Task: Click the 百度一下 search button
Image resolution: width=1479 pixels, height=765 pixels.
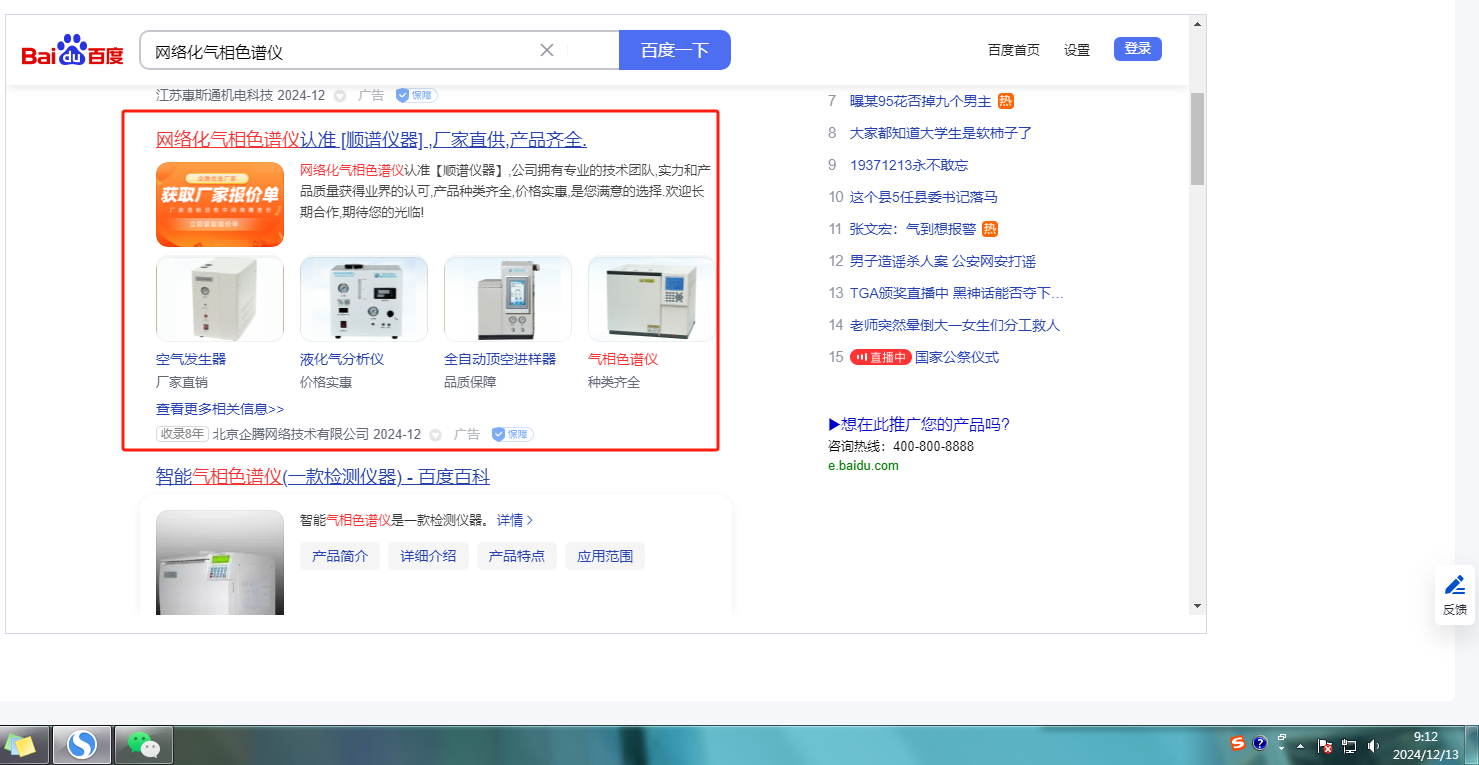Action: coord(675,50)
